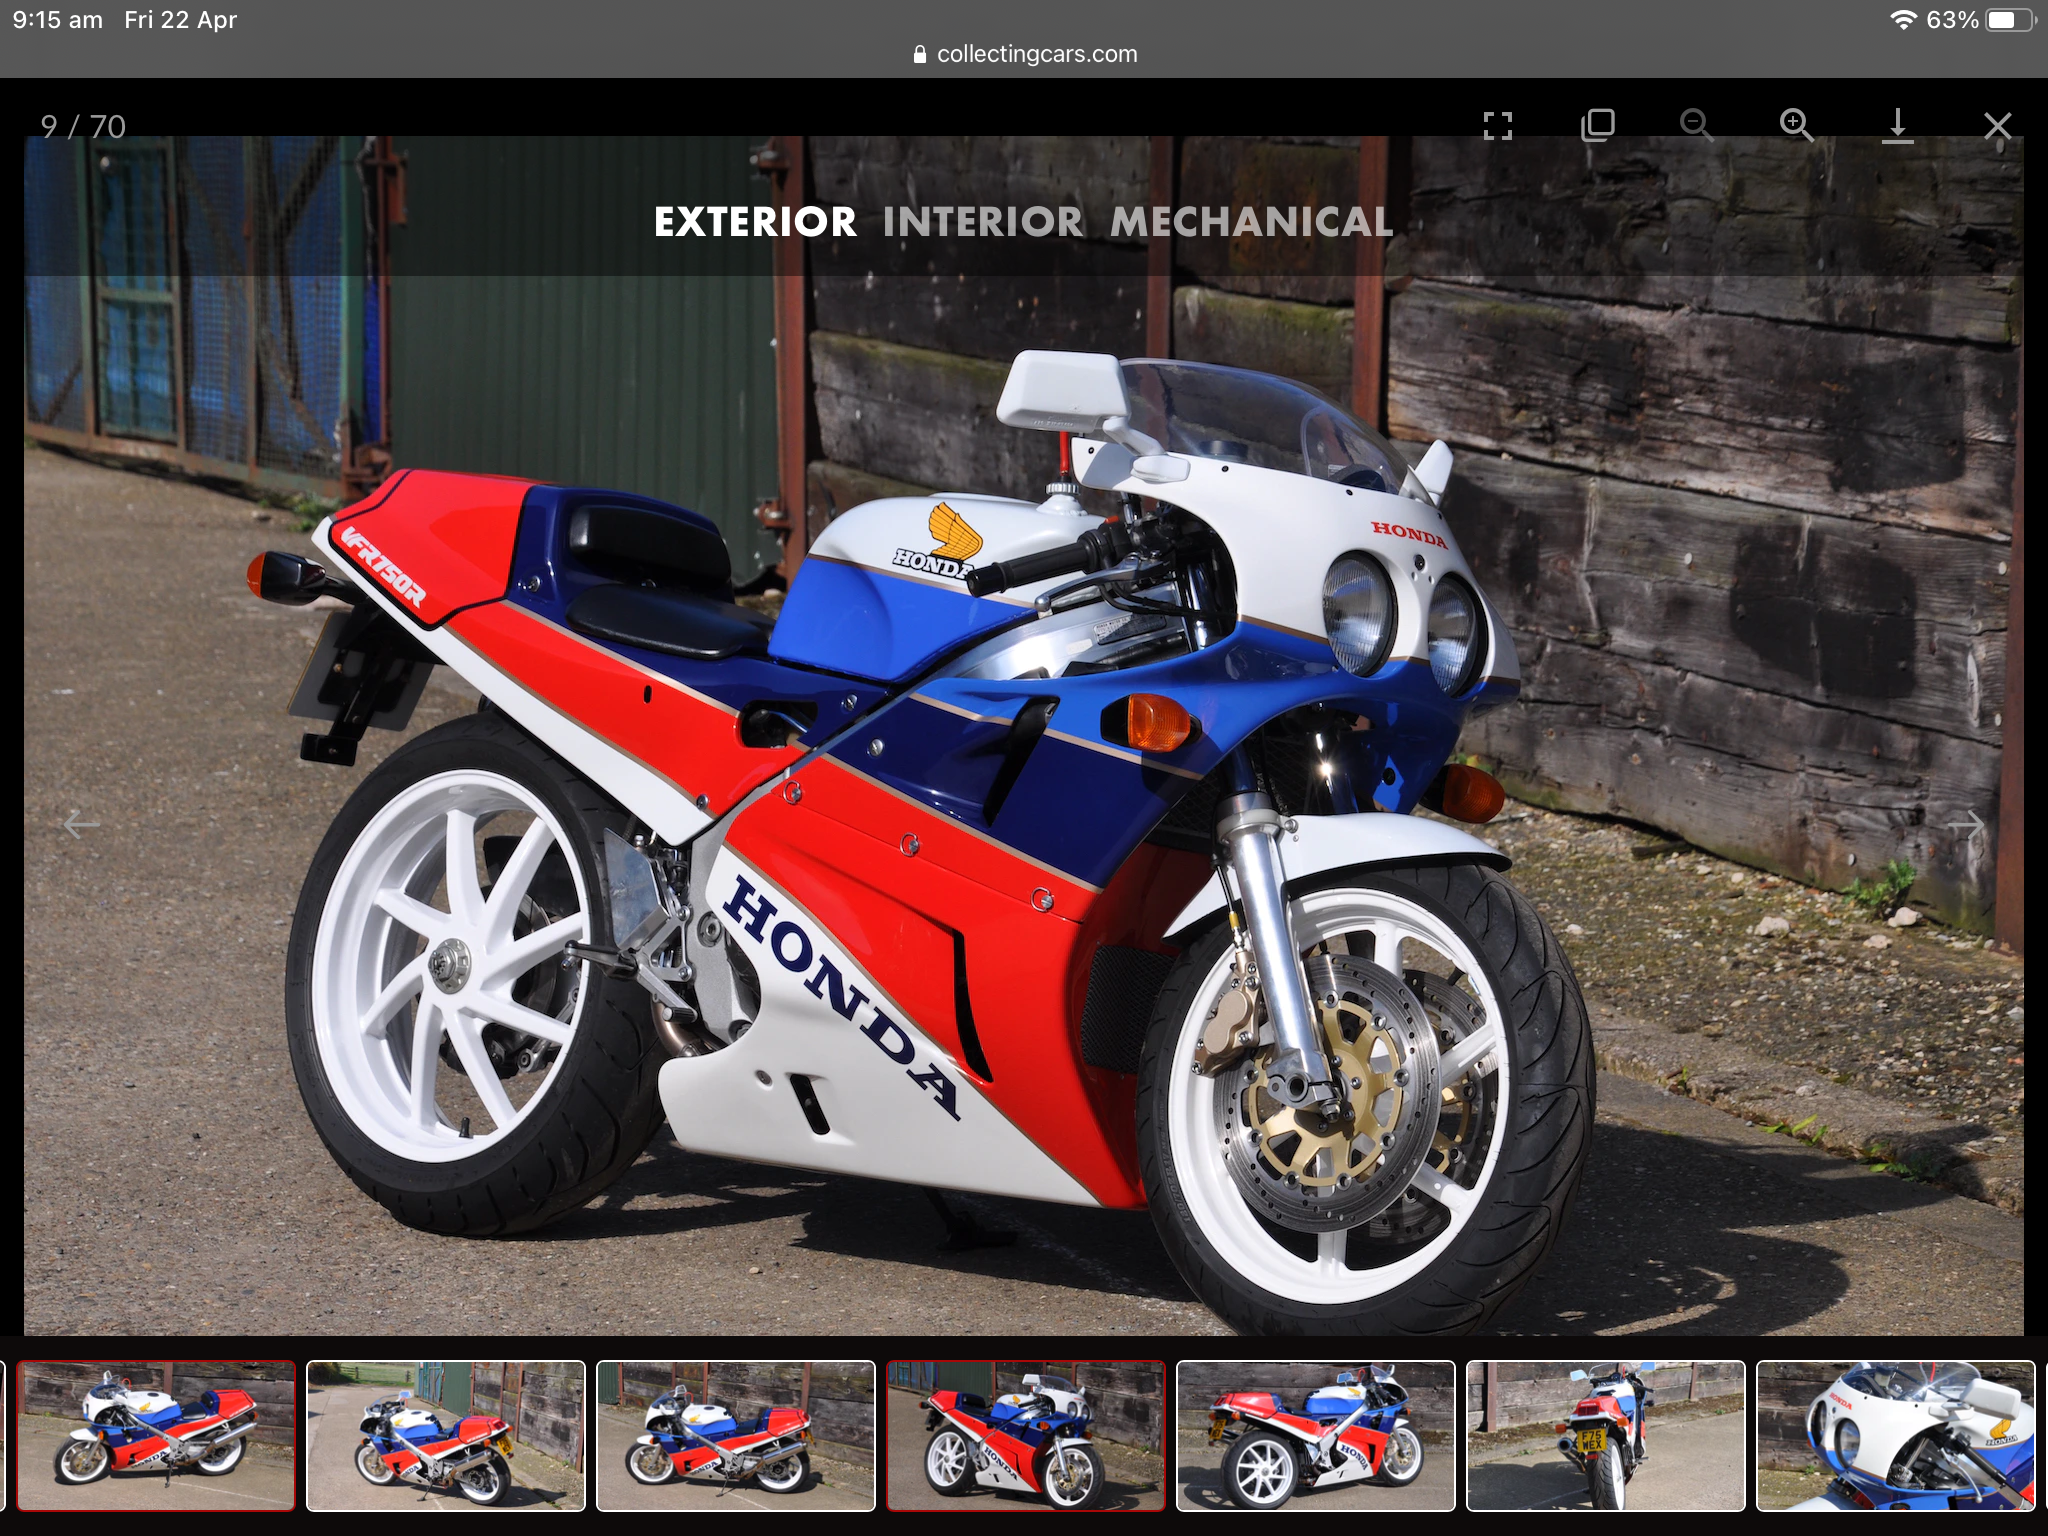This screenshot has width=2048, height=1536.
Task: Enter fullscreen gallery view
Action: coord(1497,126)
